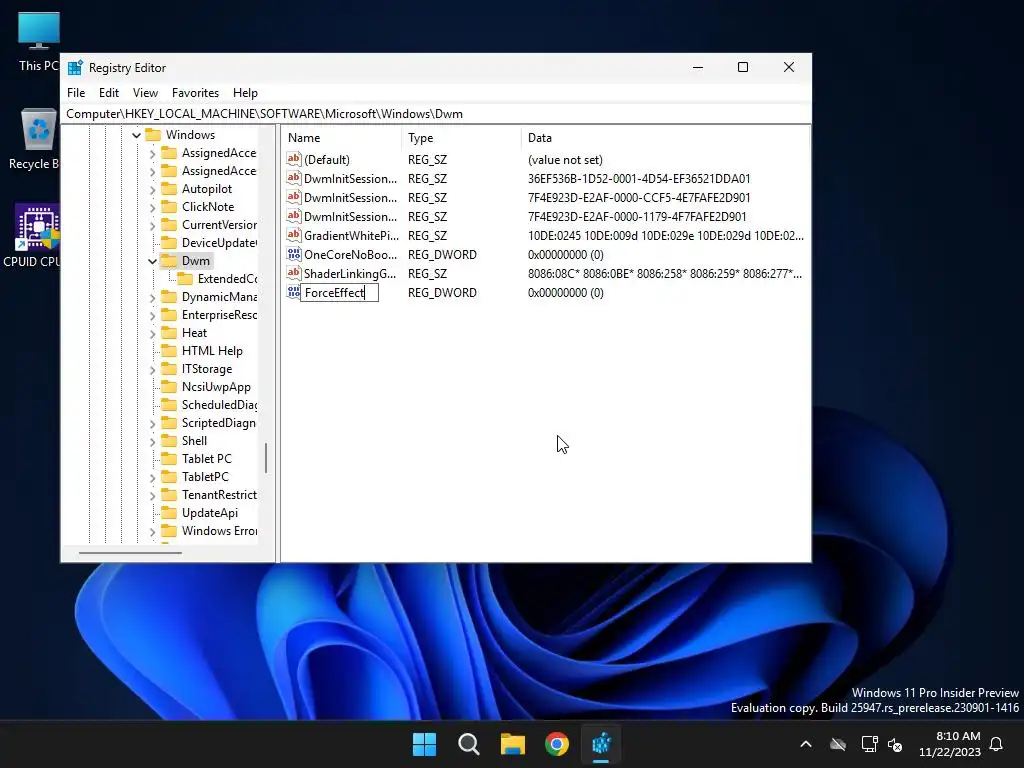This screenshot has height=768, width=1024.
Task: Click the Registry Editor title bar icon
Action: click(x=75, y=67)
